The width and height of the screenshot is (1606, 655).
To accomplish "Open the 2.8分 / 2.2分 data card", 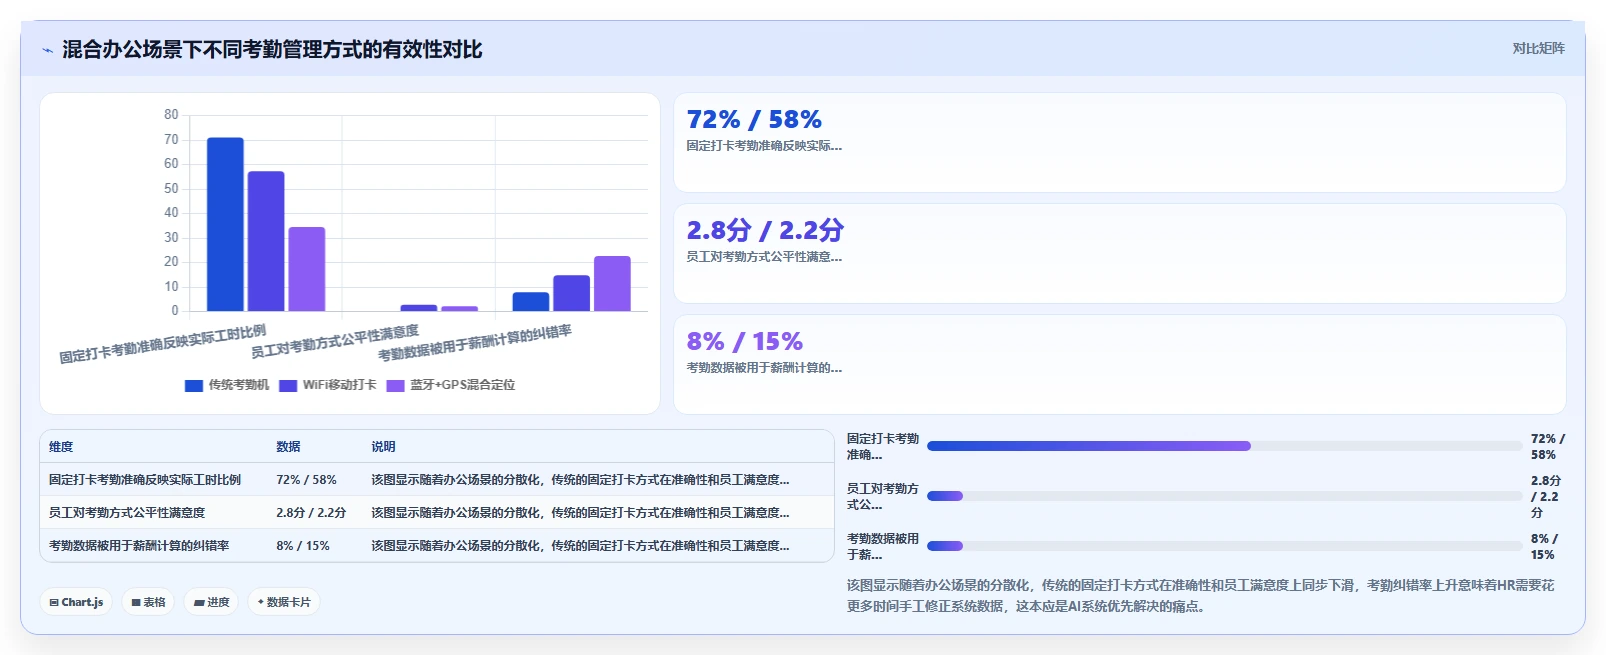I will click(1120, 253).
